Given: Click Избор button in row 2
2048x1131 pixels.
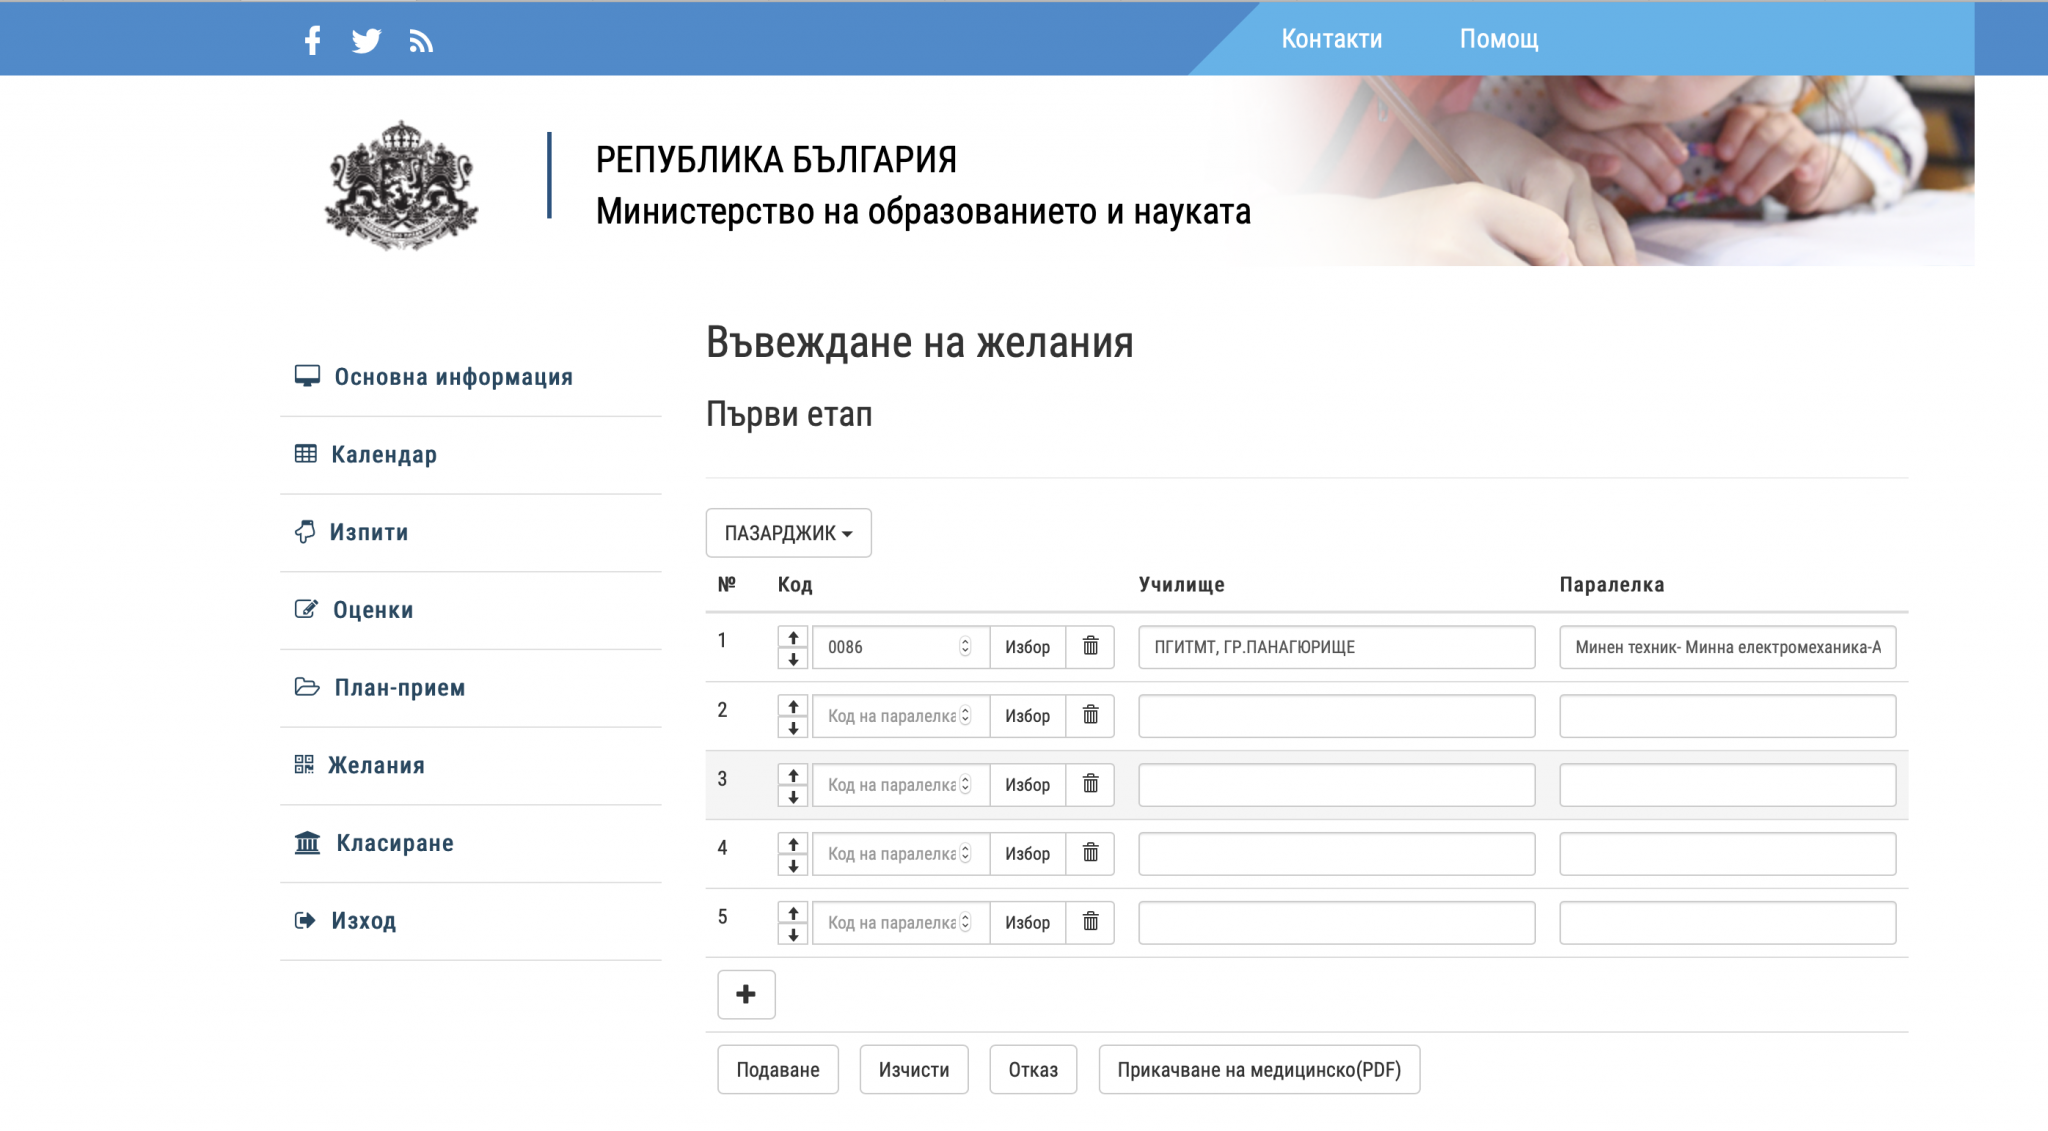Looking at the screenshot, I should tap(1027, 716).
